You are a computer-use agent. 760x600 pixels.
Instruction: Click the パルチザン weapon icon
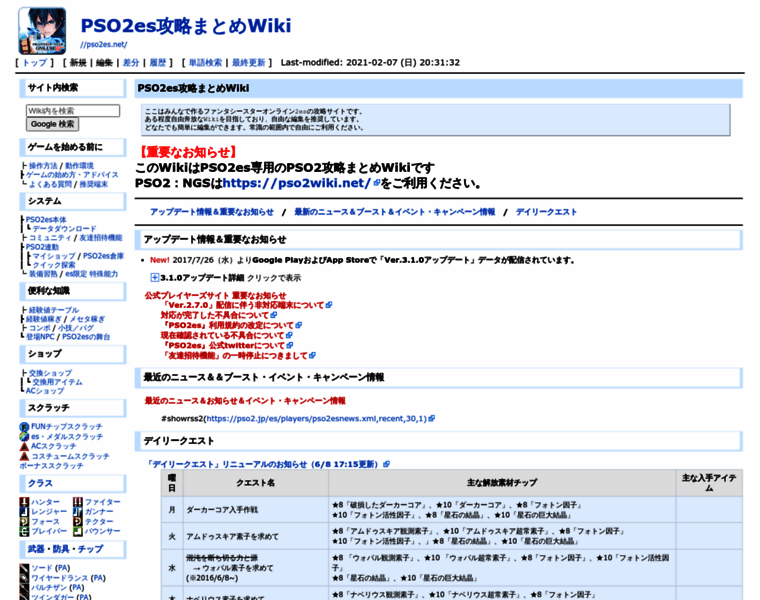[24, 588]
